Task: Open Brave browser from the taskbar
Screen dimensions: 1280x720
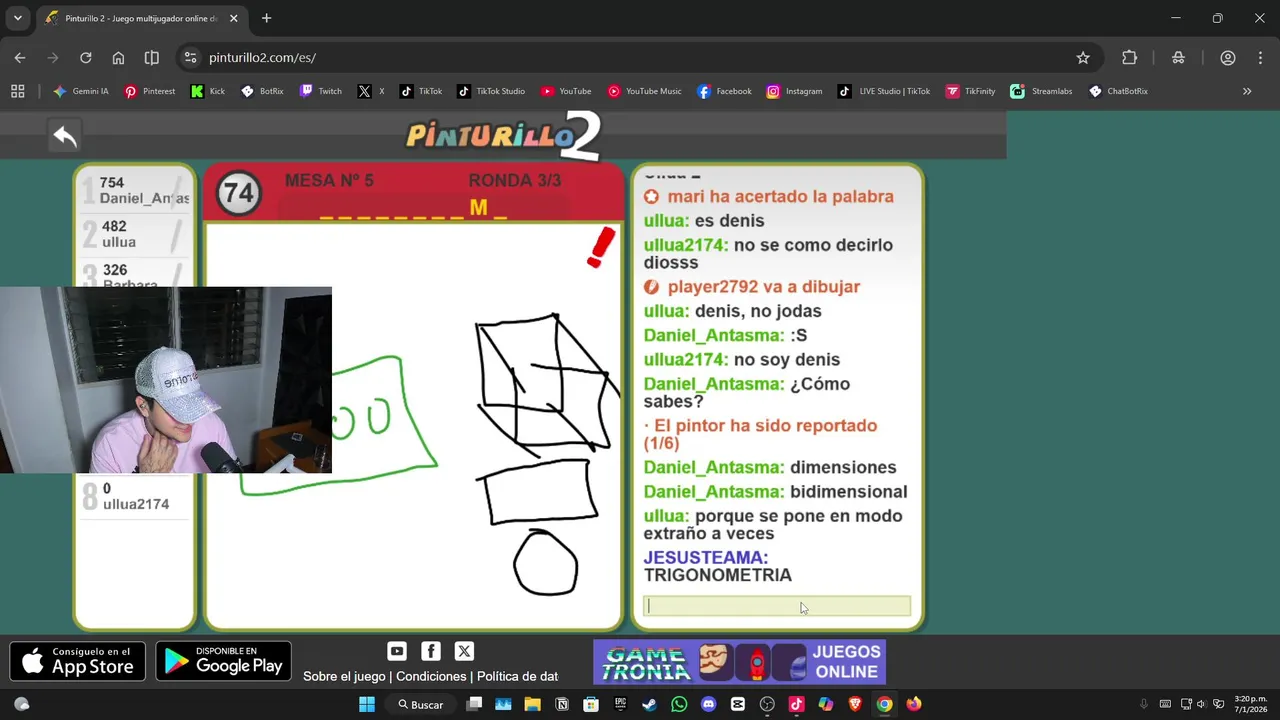Action: [855, 704]
